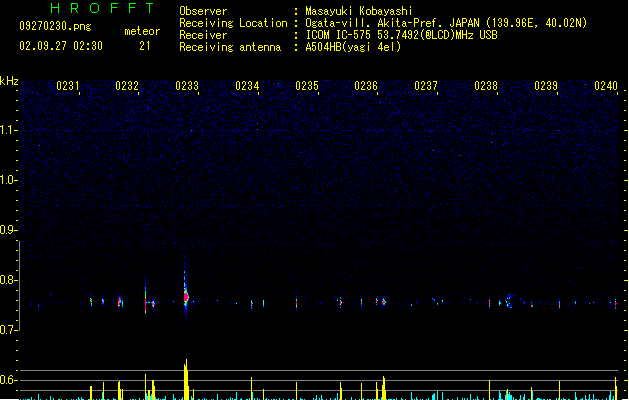Click the 0238 time marker
Image resolution: width=629 pixels, height=400 pixels.
coord(486,86)
